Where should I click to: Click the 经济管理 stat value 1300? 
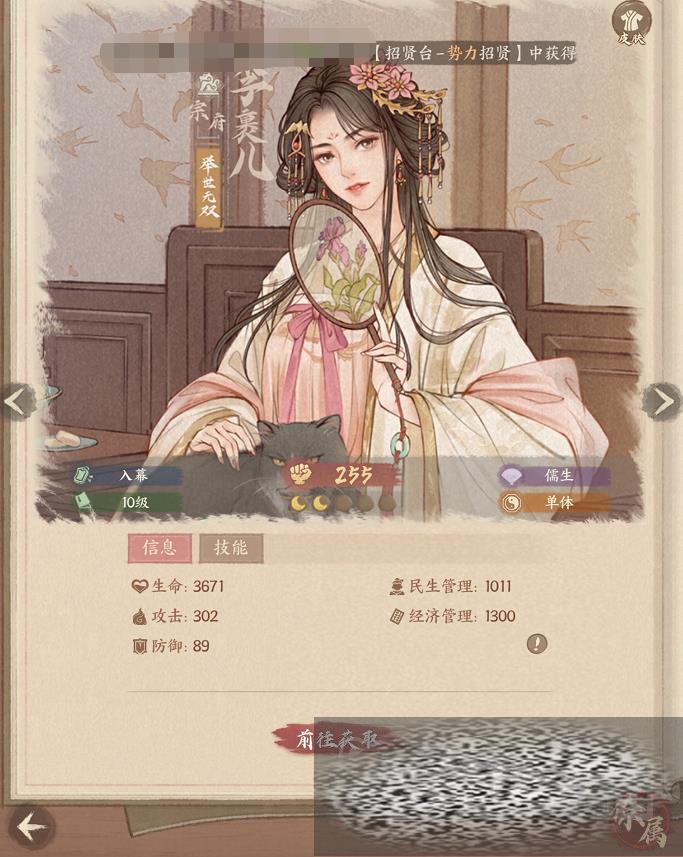[500, 617]
